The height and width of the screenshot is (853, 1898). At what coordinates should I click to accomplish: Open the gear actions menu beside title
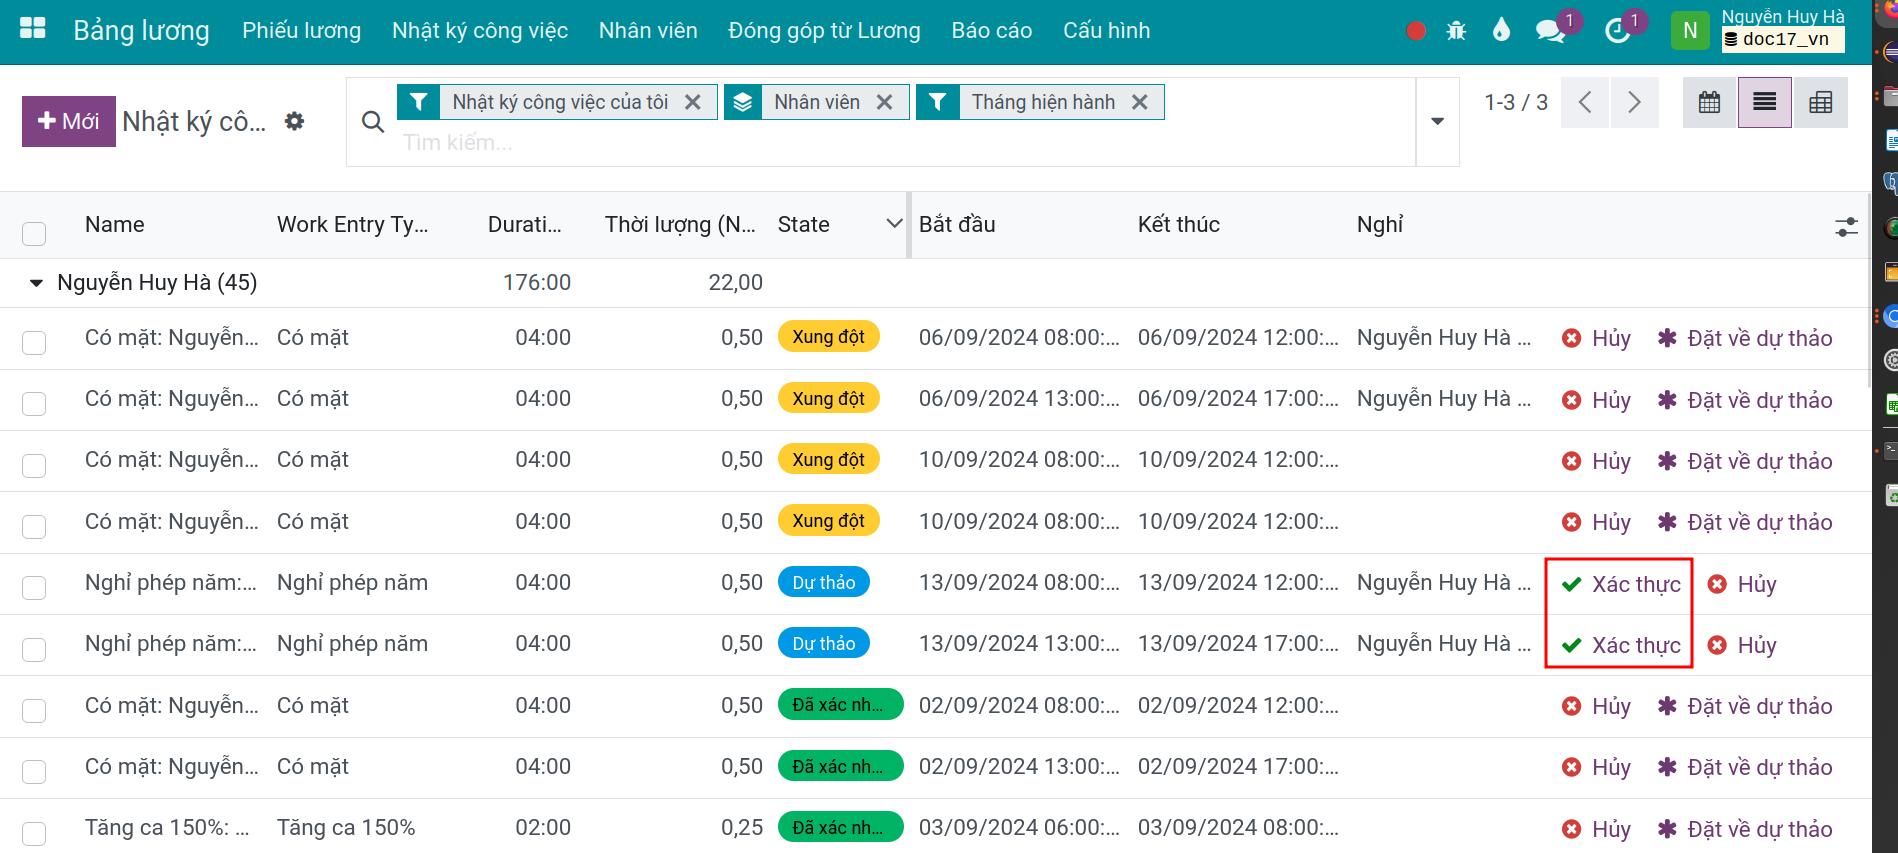click(x=294, y=121)
